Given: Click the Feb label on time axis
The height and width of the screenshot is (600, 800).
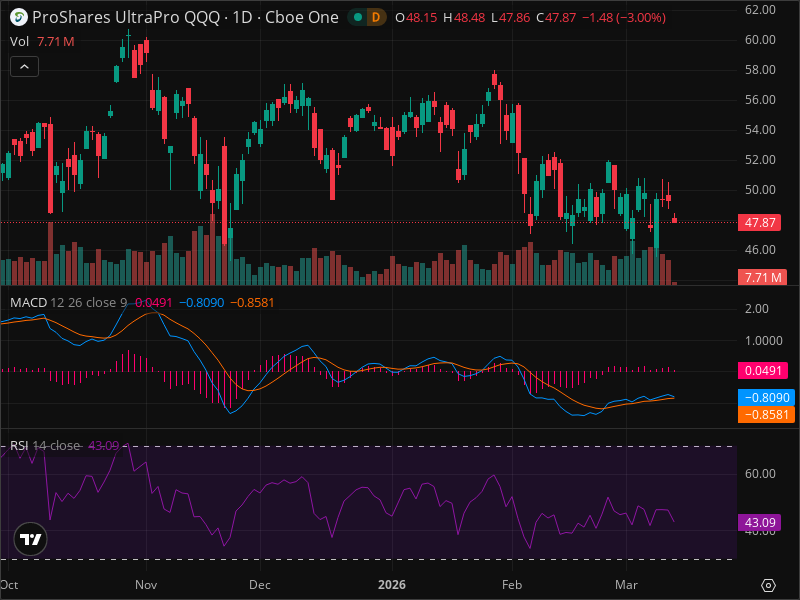Looking at the screenshot, I should (x=512, y=585).
